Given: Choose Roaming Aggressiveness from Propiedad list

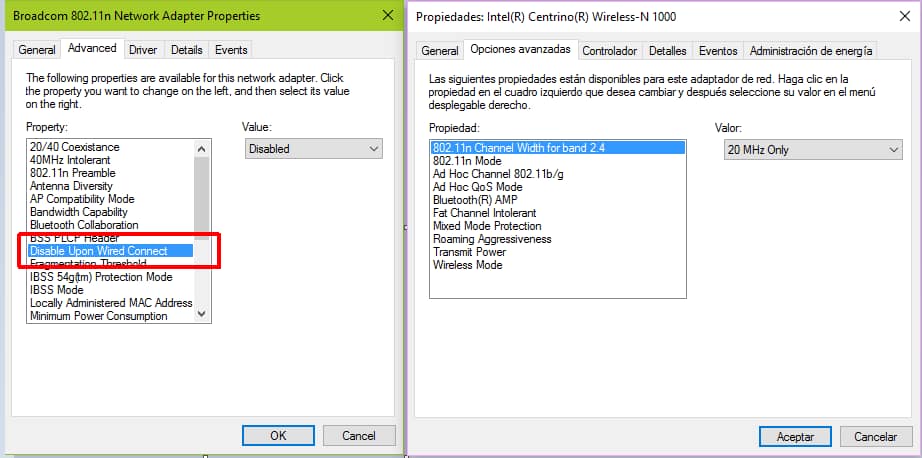Looking at the screenshot, I should coord(491,239).
